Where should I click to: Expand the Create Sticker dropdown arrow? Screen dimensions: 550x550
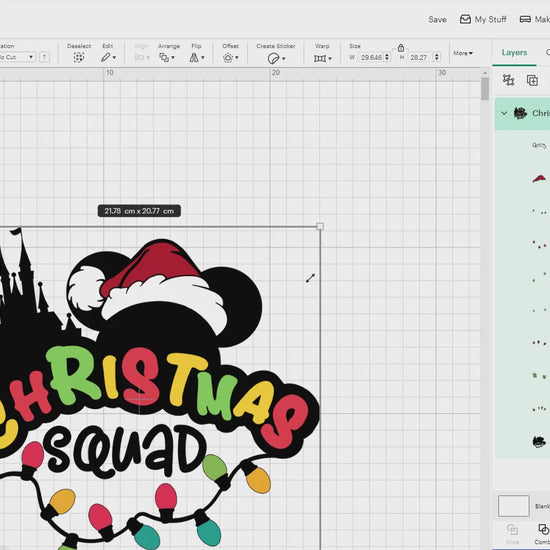pos(283,59)
